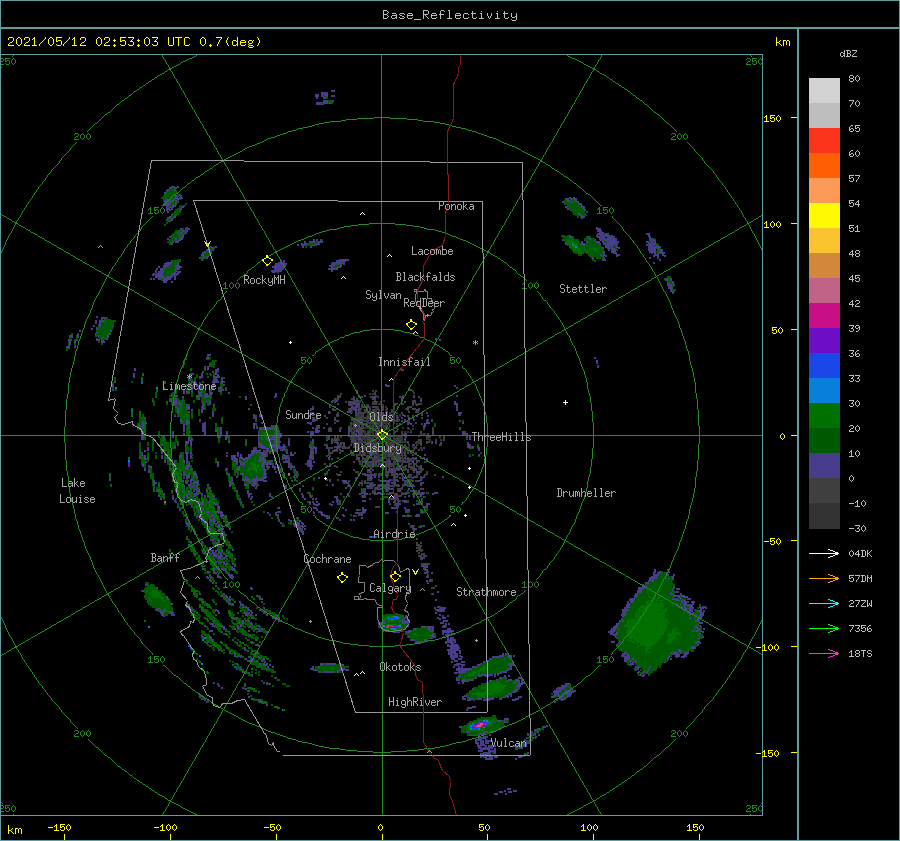
Task: Click the HighRiver label
Action: pos(415,702)
